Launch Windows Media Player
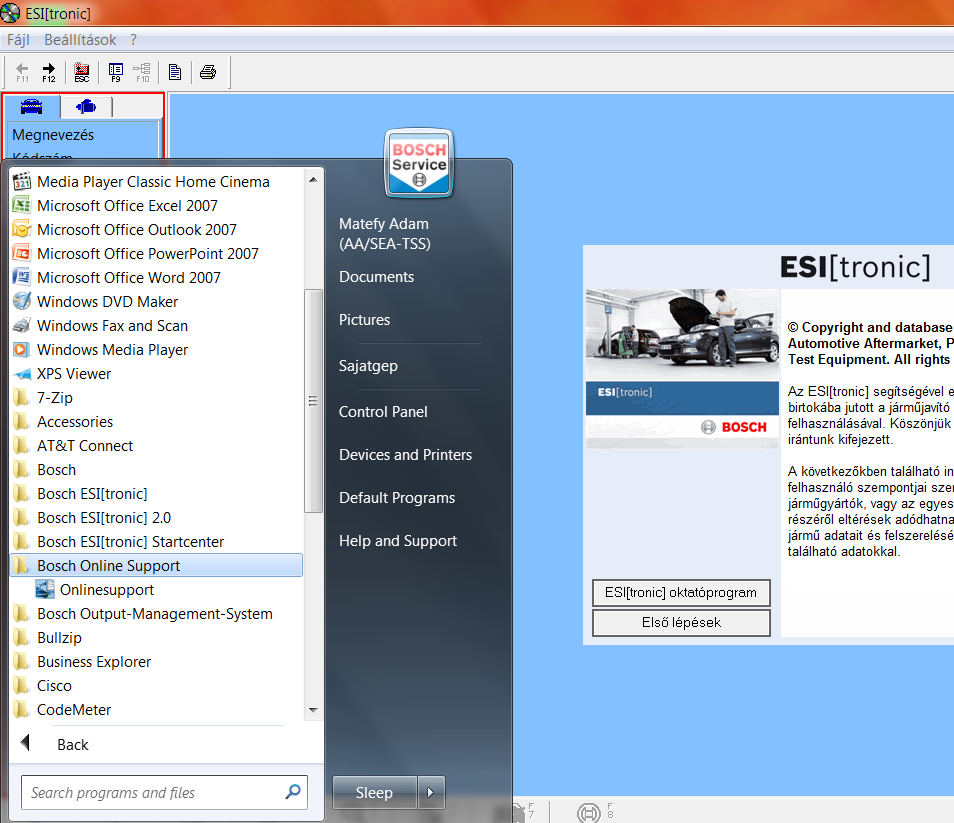This screenshot has height=823, width=954. click(x=156, y=350)
